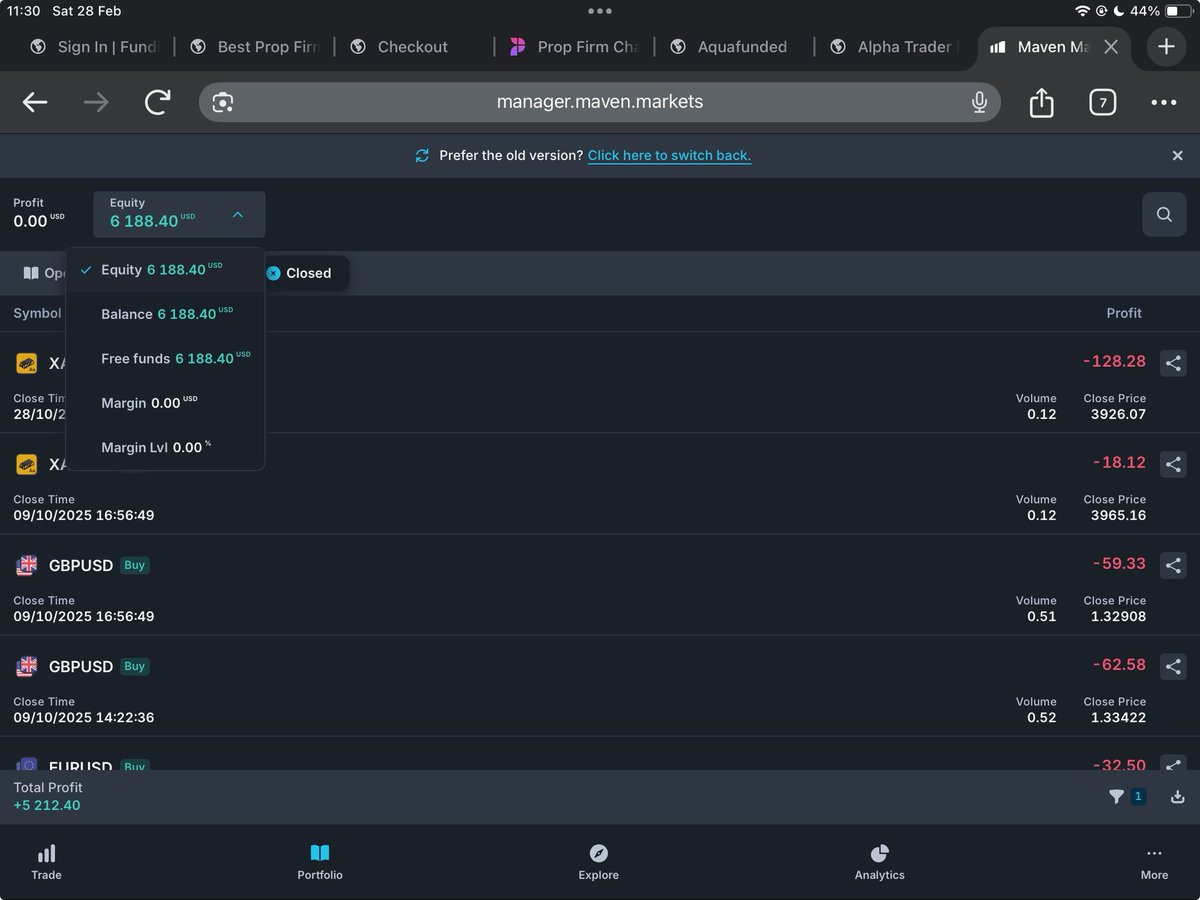Open the Explore bottom tab

point(598,862)
